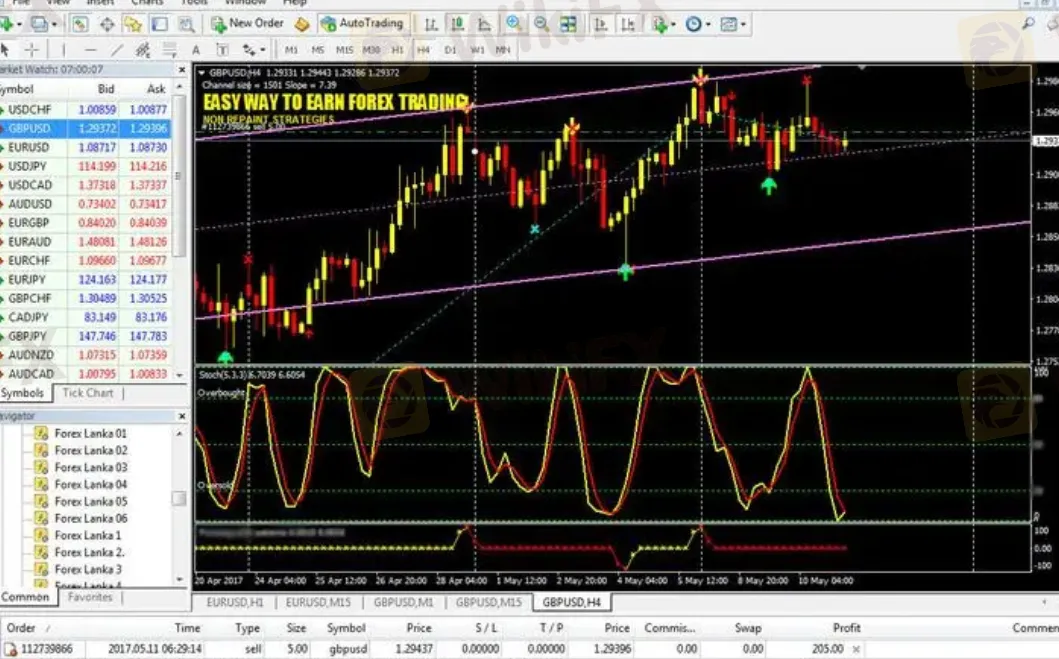Switch chart to bar chart type
The height and width of the screenshot is (659, 1059).
click(430, 25)
